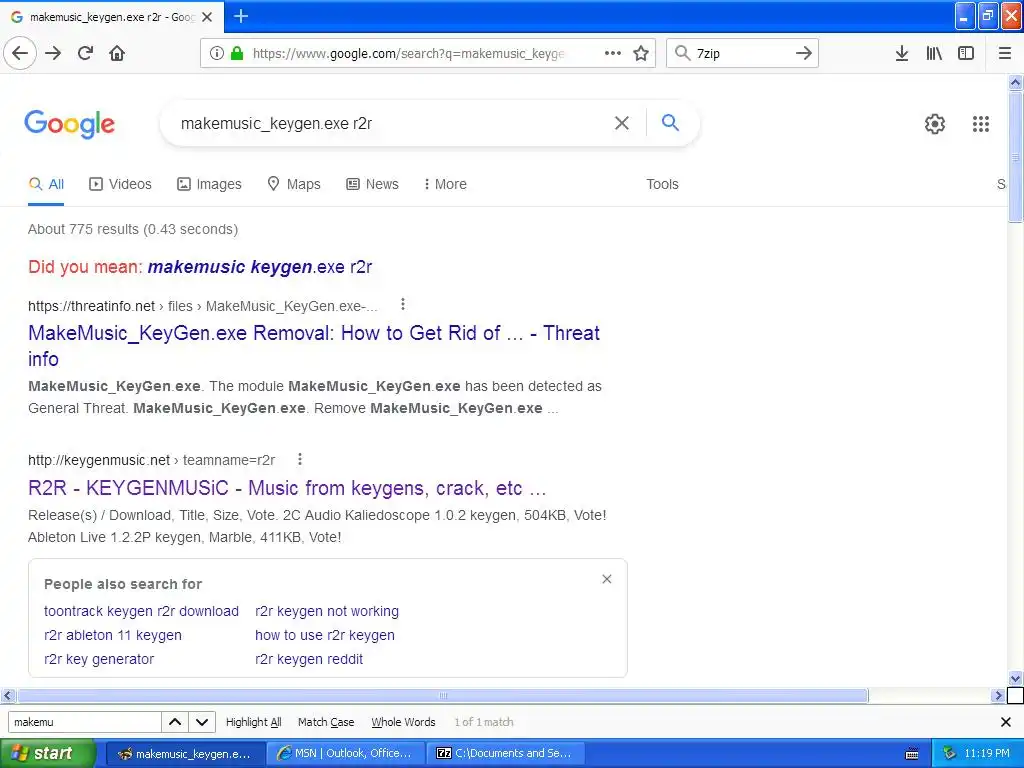Open the MakeMusic_KeyGen.exe Removal result
Screen dimensions: 1024x768
click(x=313, y=345)
